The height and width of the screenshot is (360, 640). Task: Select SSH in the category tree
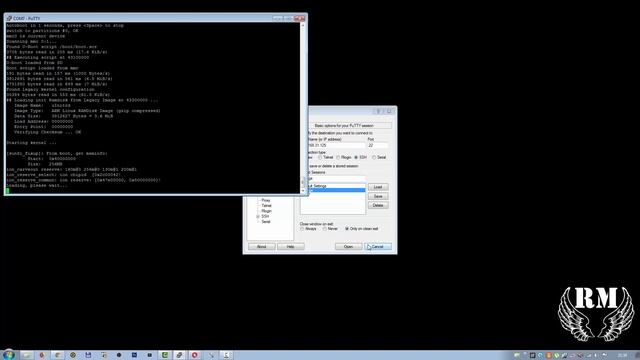click(265, 216)
